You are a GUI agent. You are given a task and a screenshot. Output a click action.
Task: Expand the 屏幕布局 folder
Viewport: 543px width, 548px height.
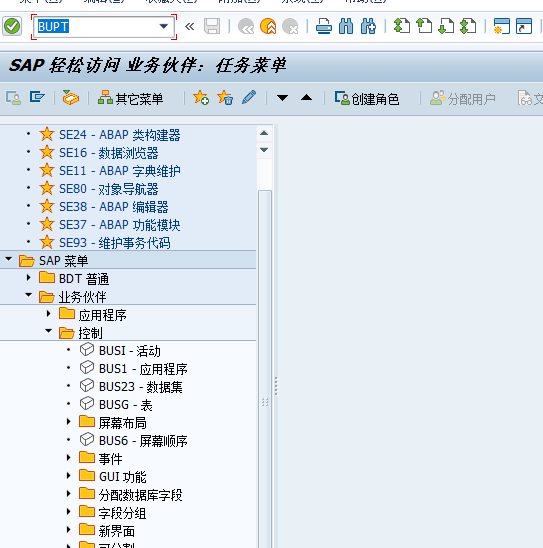point(68,422)
